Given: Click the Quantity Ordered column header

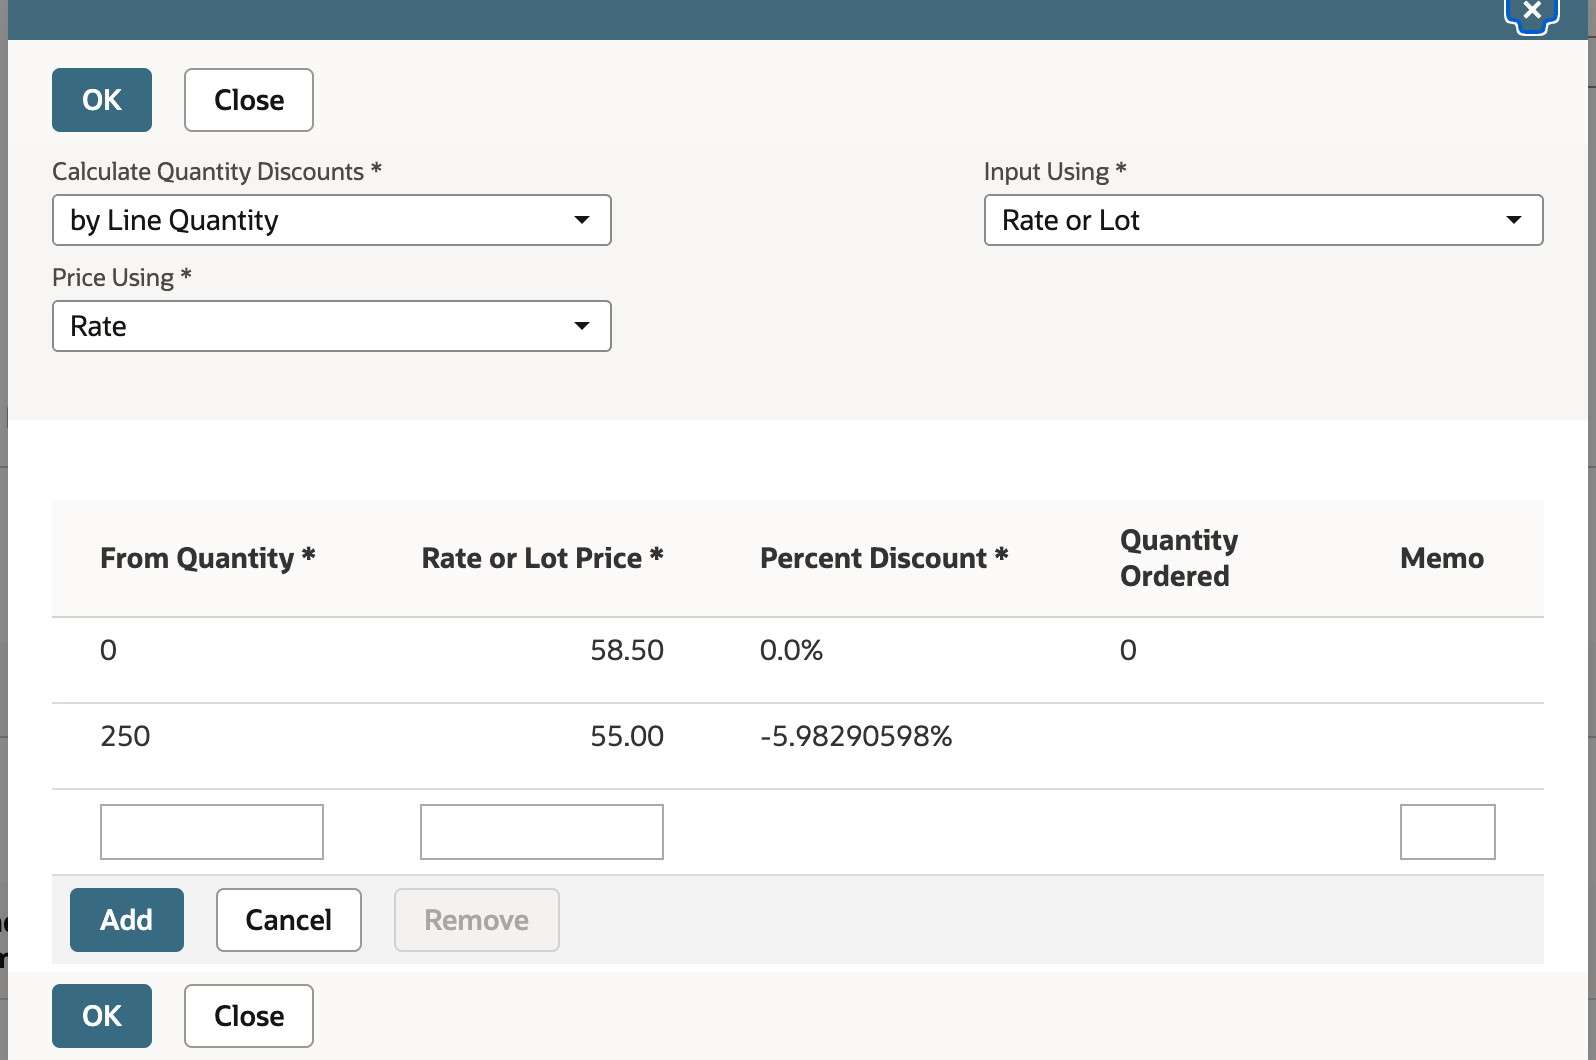Looking at the screenshot, I should [1179, 558].
